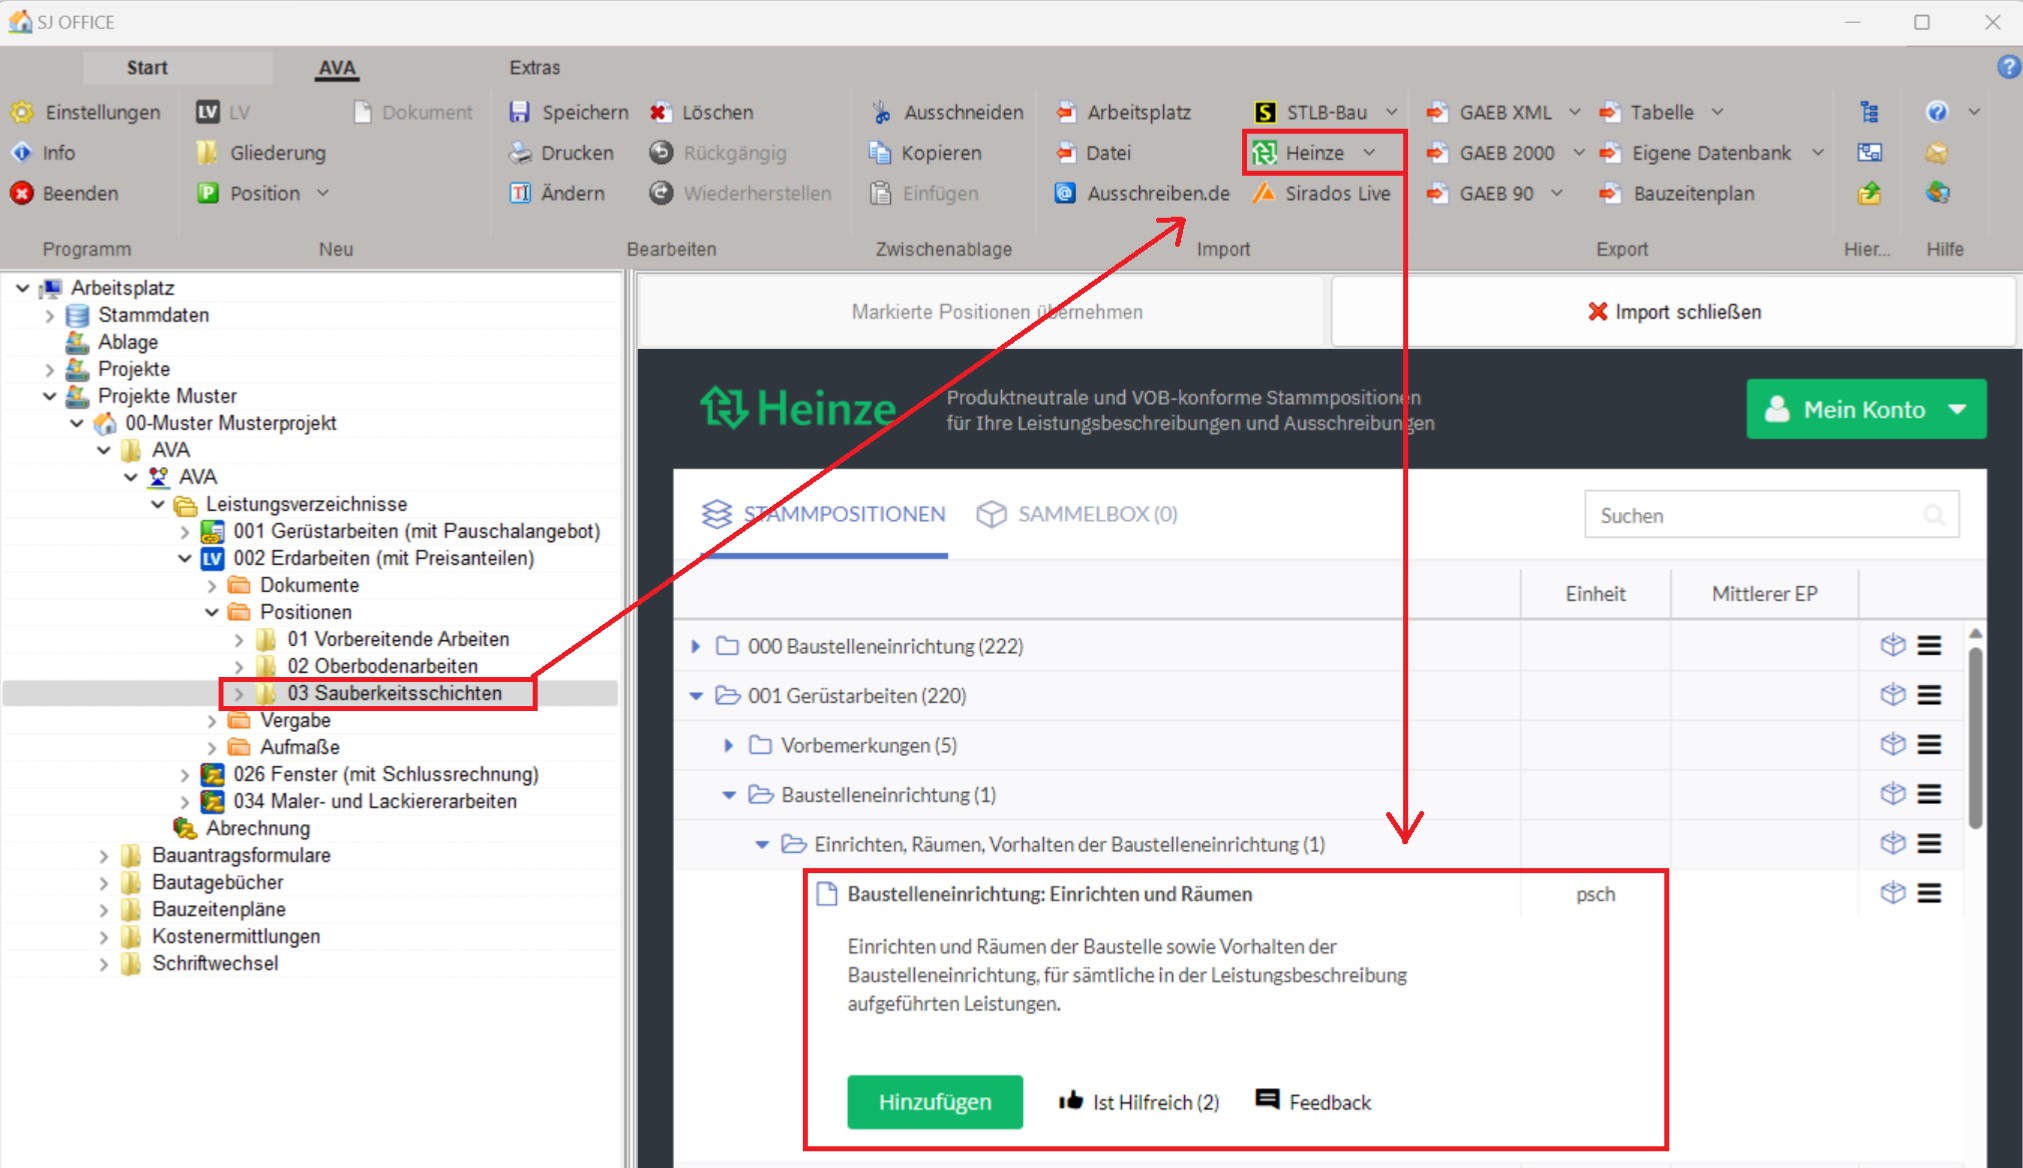Image resolution: width=2023 pixels, height=1168 pixels.
Task: Click the Ändern edit icon
Action: pos(520,193)
